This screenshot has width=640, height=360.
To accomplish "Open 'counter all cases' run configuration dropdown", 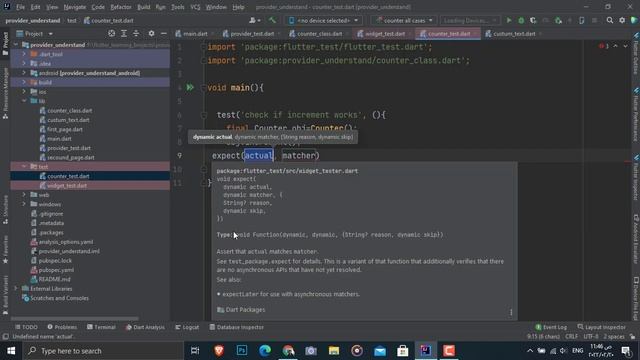I will [x=403, y=20].
